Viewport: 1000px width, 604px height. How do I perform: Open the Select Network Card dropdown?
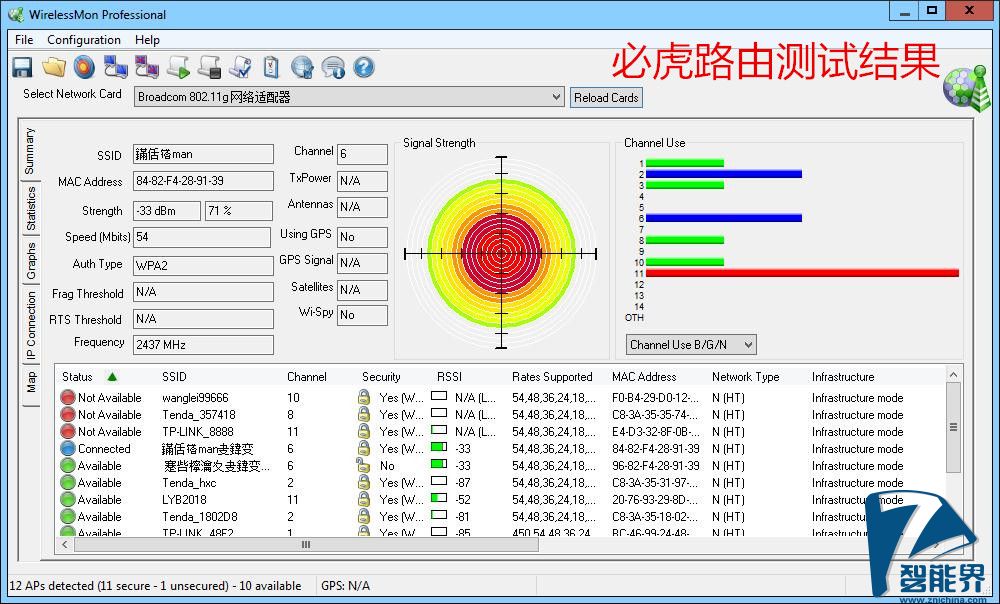point(349,97)
